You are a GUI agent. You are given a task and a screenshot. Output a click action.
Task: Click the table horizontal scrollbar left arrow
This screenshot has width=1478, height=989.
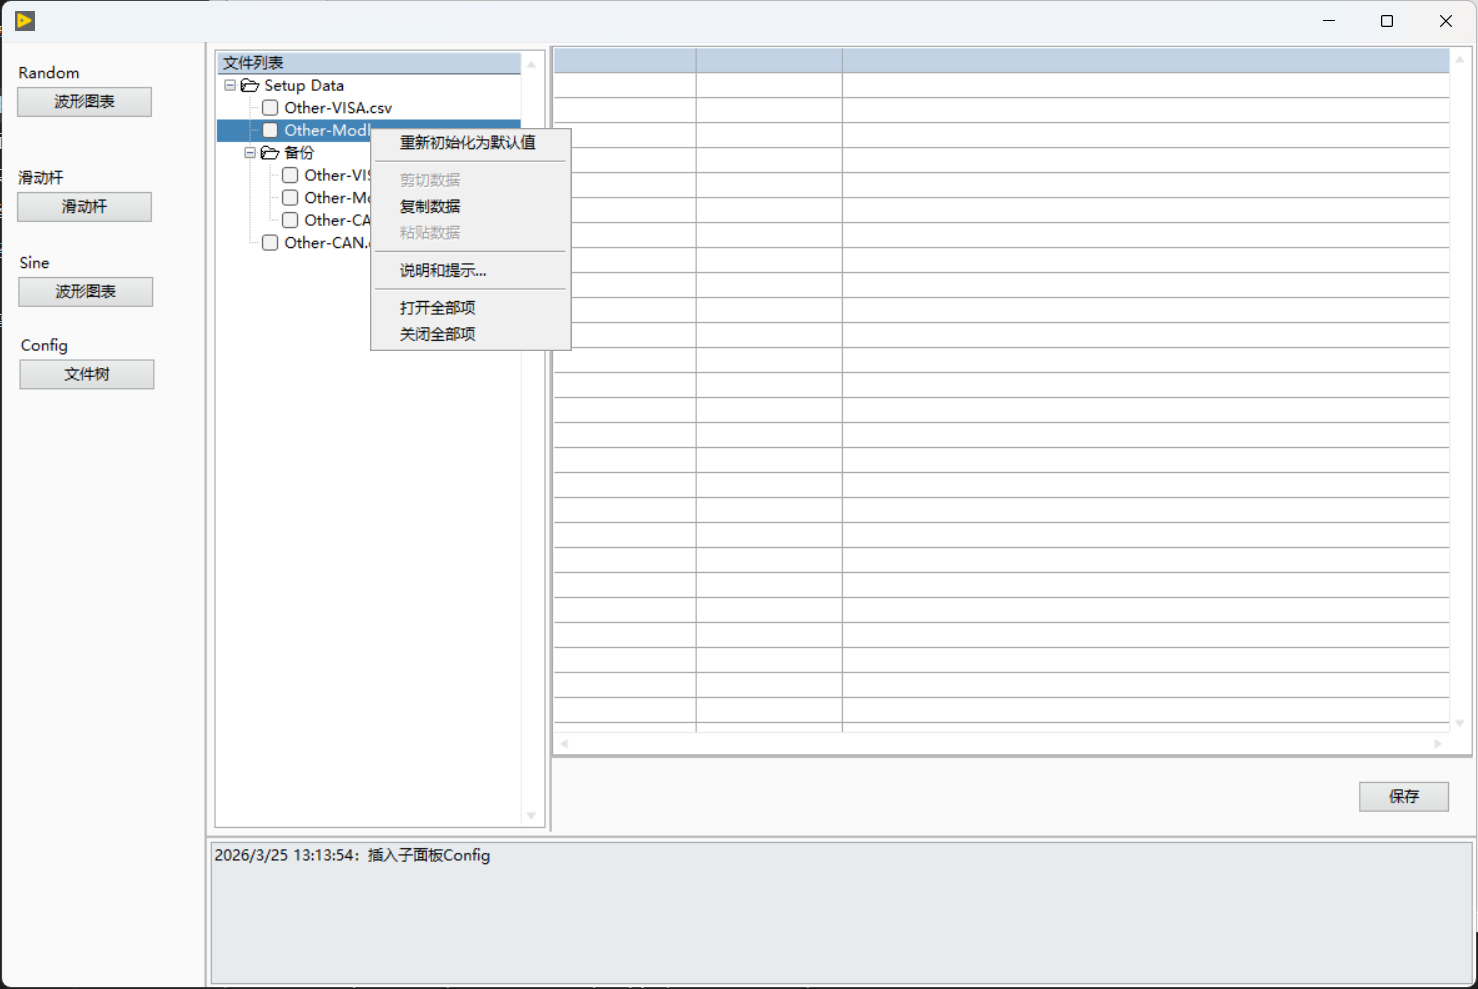[x=564, y=744]
